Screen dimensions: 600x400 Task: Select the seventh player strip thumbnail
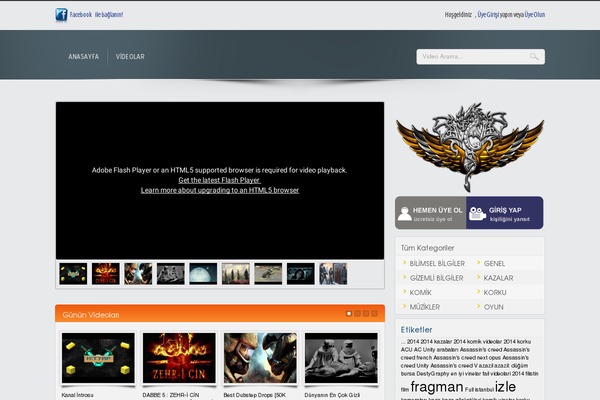[268, 274]
